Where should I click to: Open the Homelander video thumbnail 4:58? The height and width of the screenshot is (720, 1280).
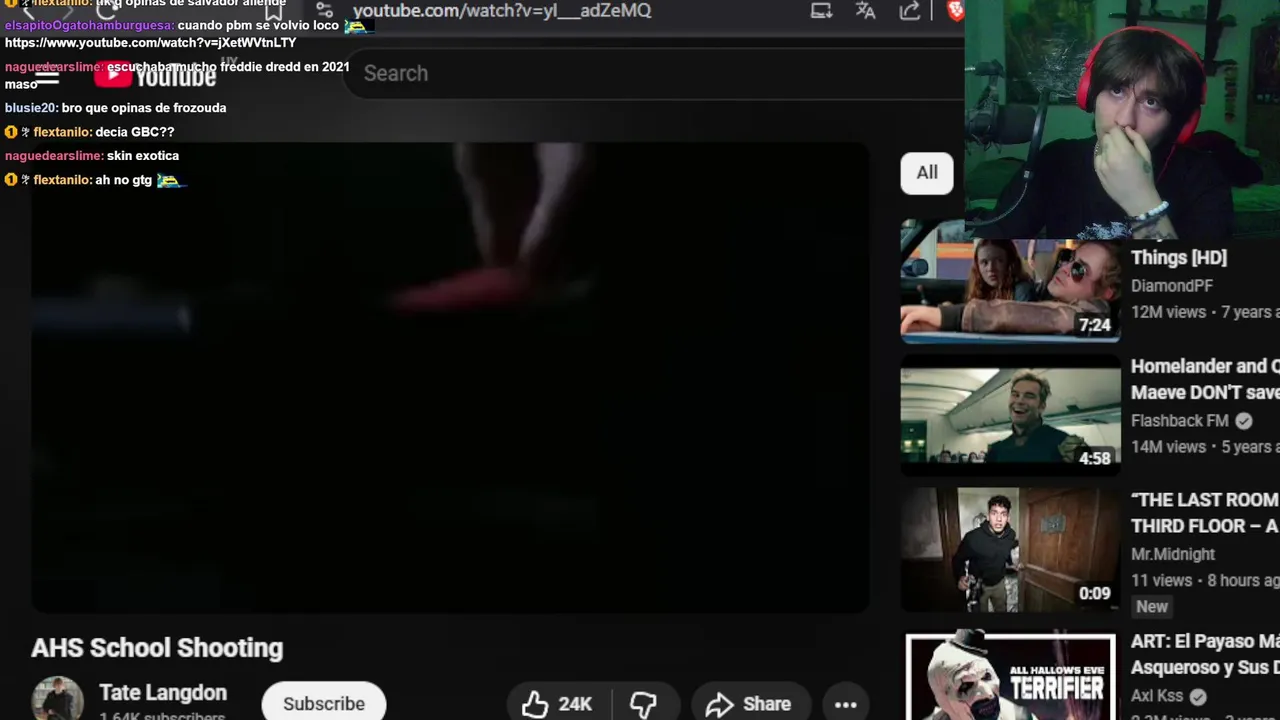coord(1010,415)
